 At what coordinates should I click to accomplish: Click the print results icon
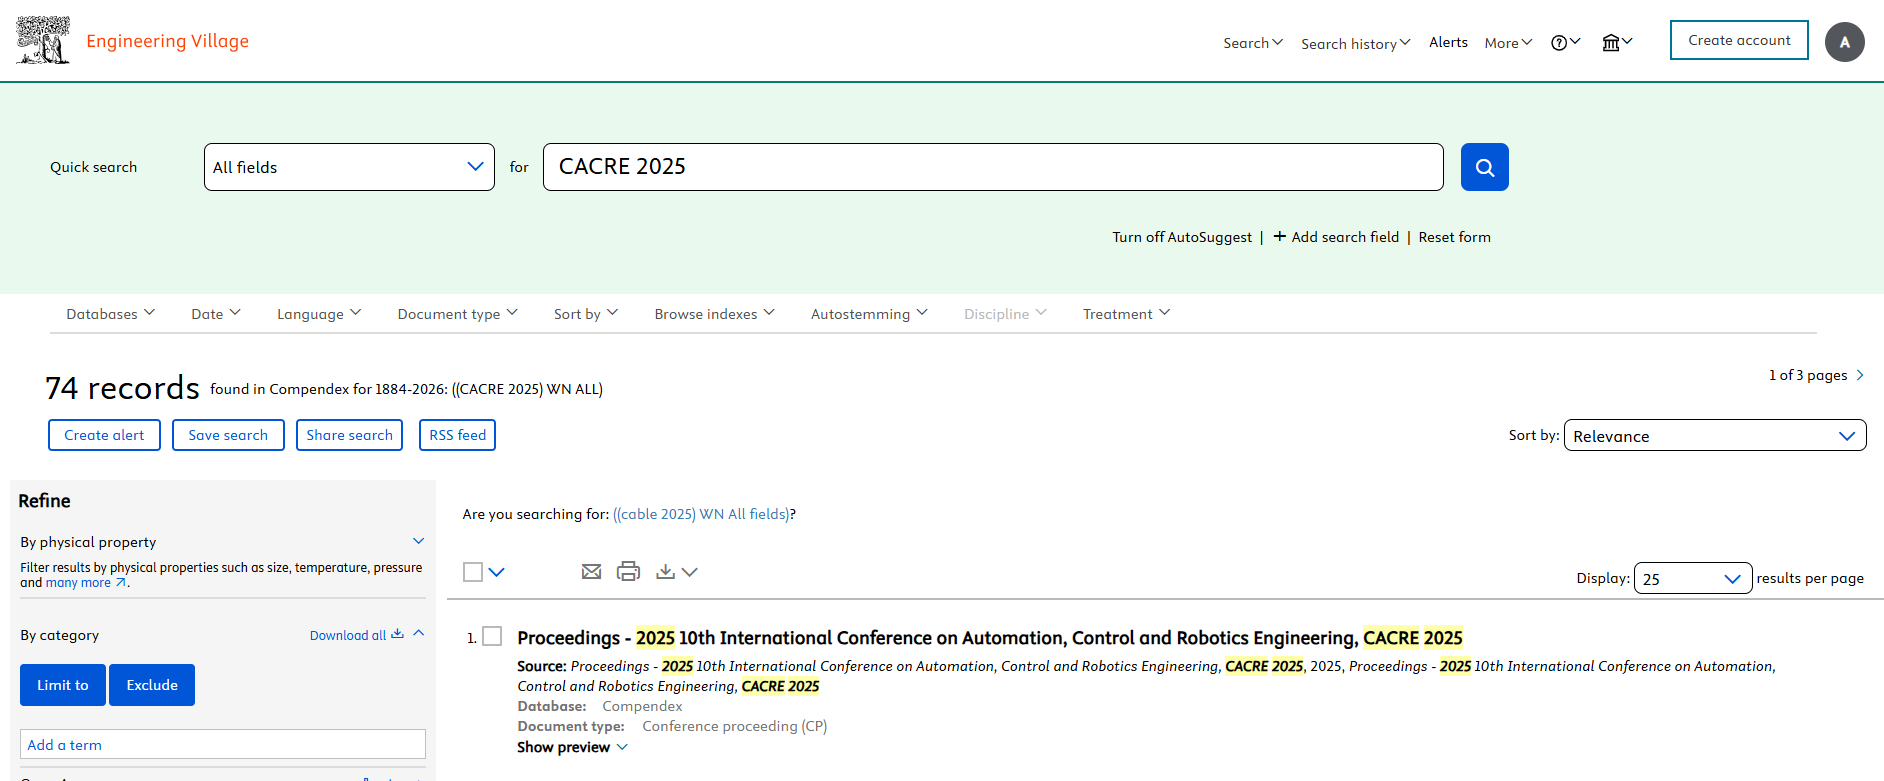pyautogui.click(x=628, y=571)
